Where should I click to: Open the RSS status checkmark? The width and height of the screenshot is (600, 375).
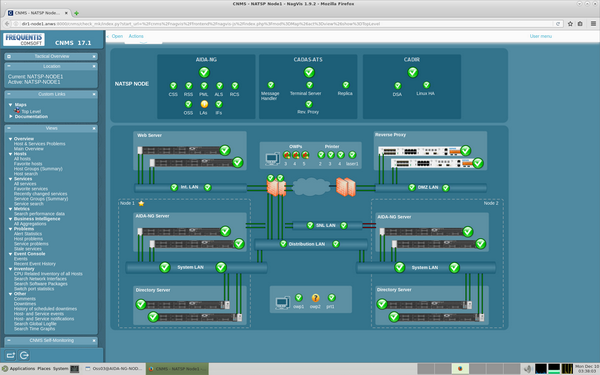189,86
